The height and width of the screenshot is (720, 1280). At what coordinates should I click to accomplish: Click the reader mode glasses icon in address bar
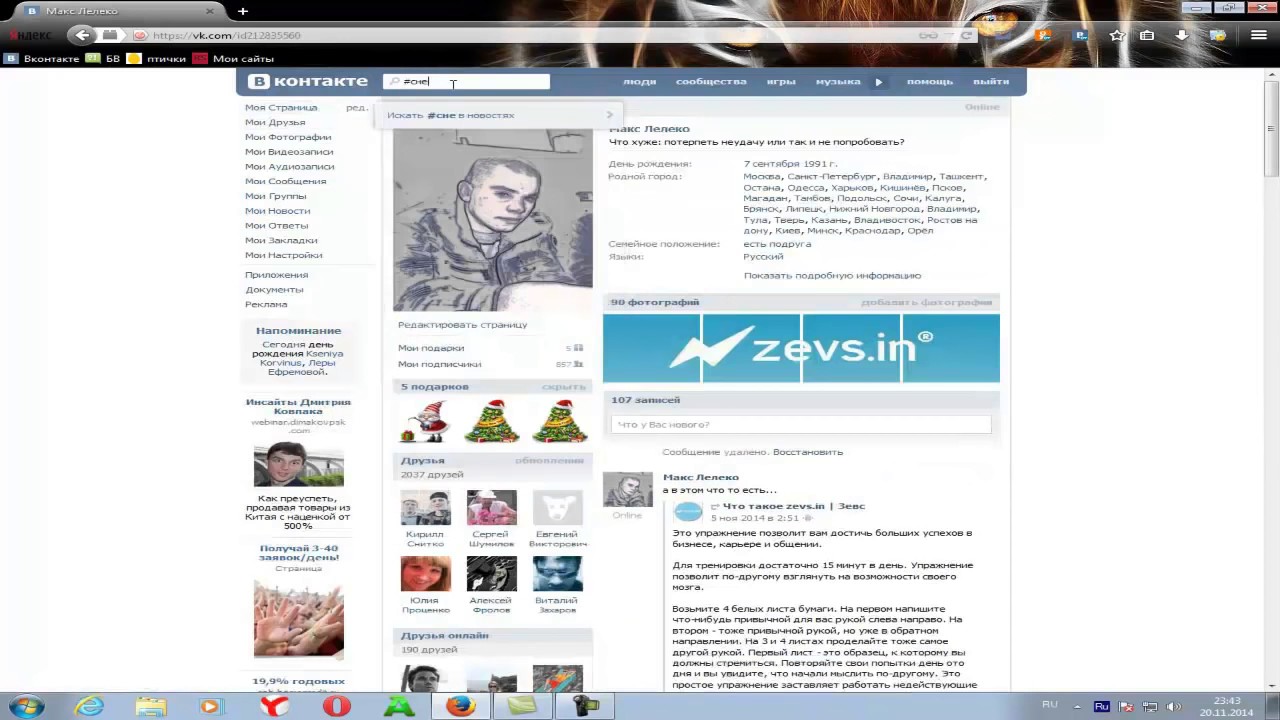(x=928, y=35)
